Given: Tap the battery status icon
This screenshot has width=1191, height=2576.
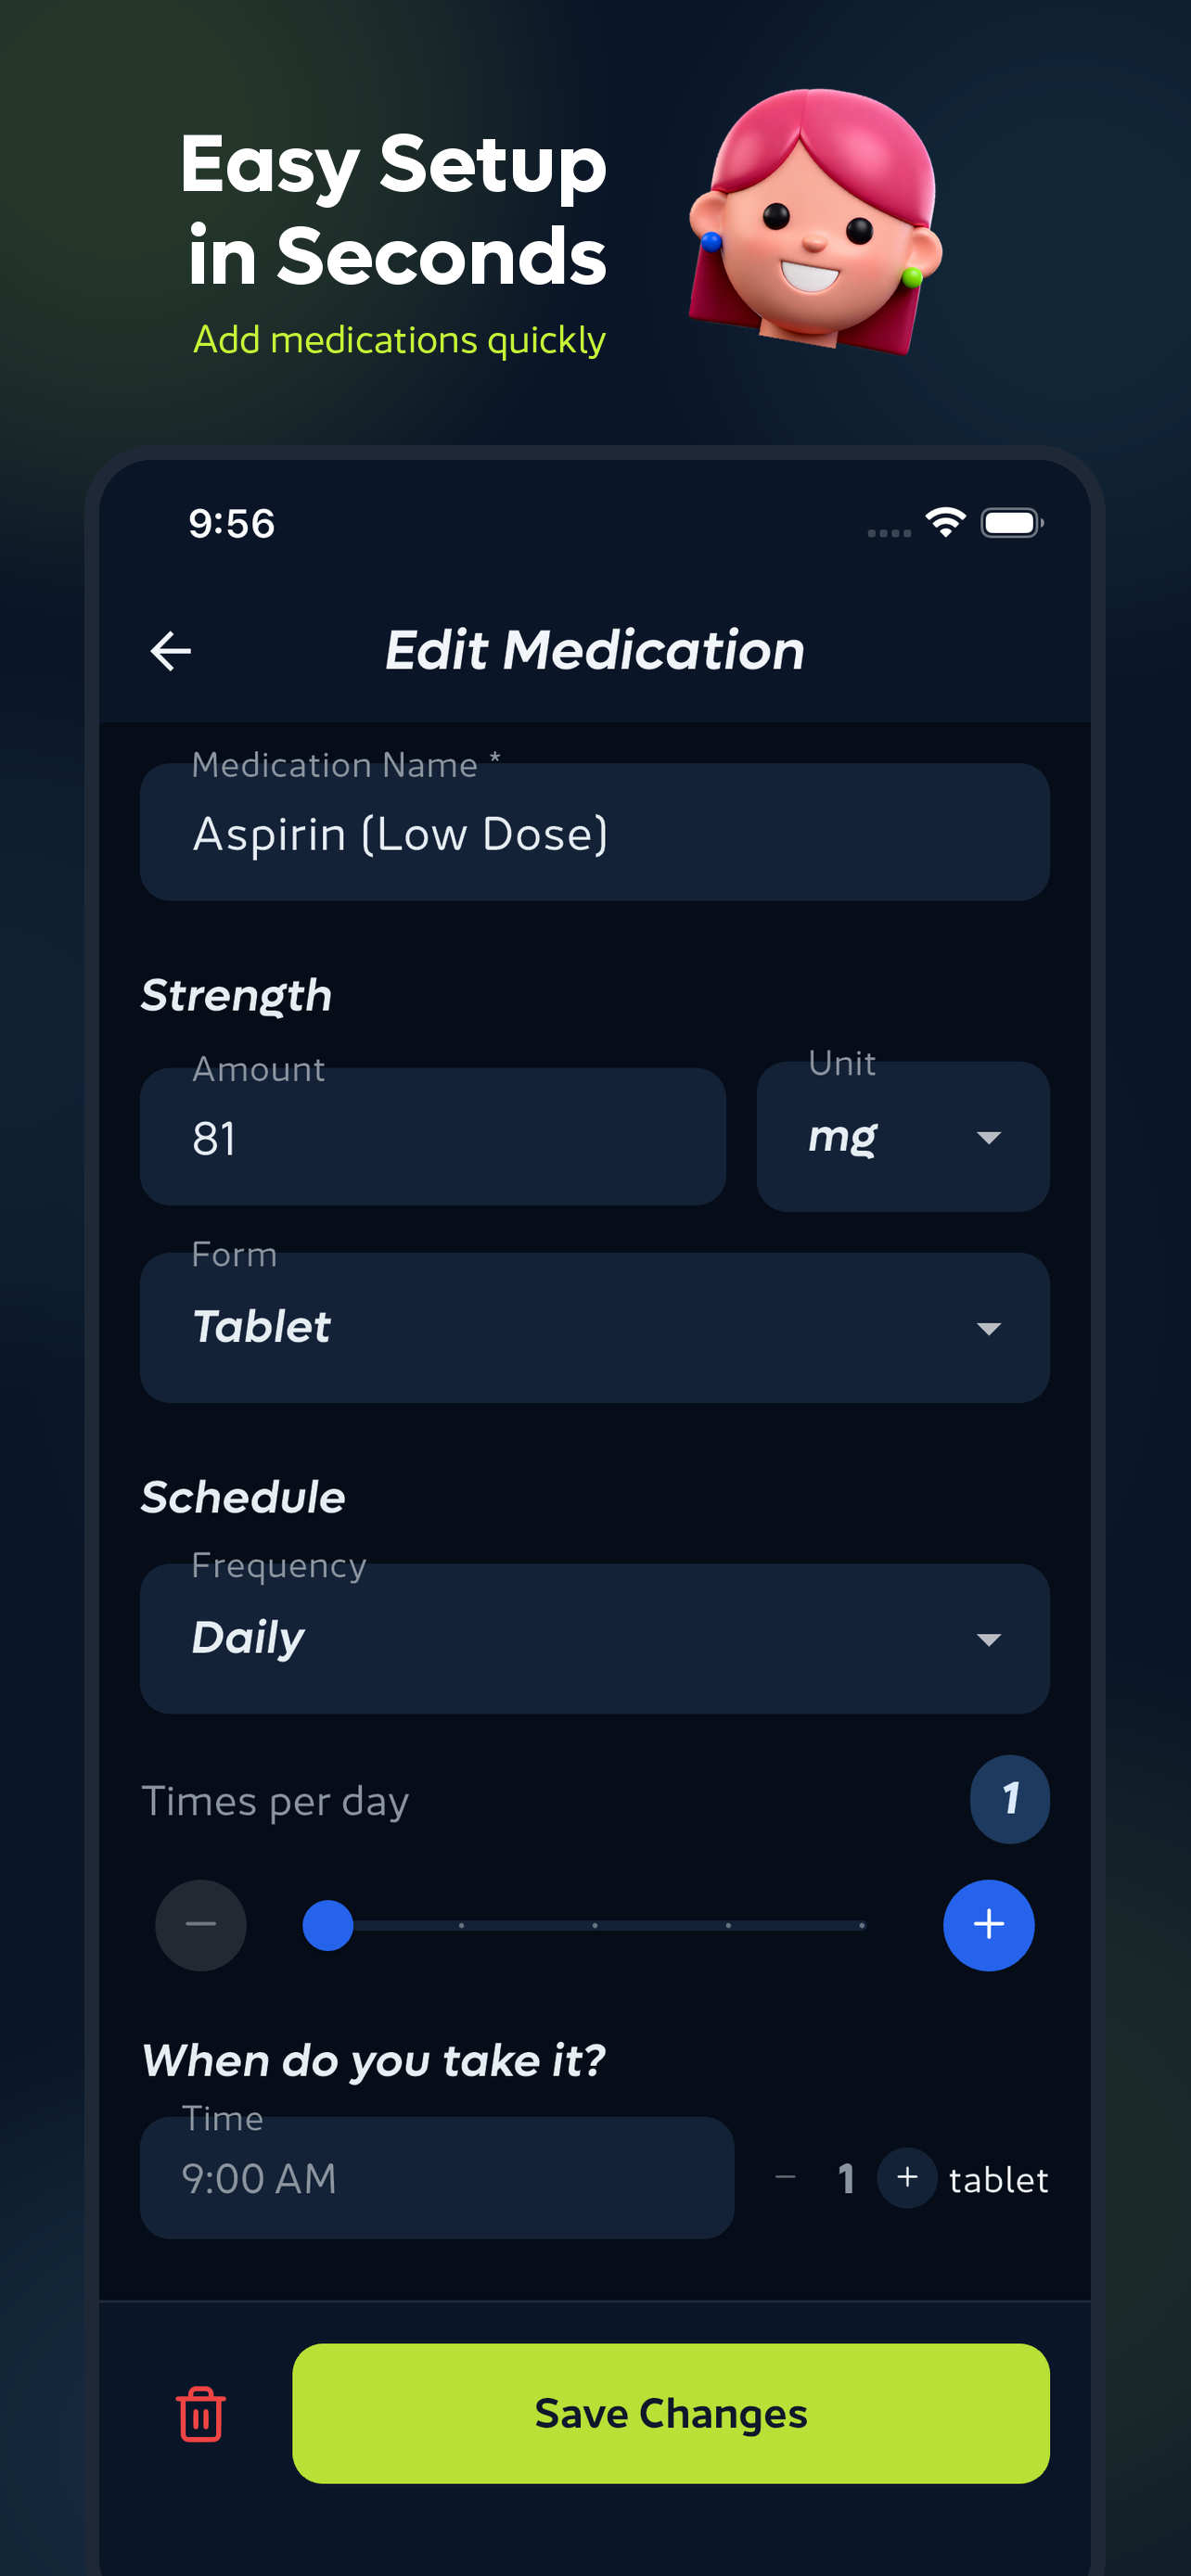Looking at the screenshot, I should (1011, 522).
